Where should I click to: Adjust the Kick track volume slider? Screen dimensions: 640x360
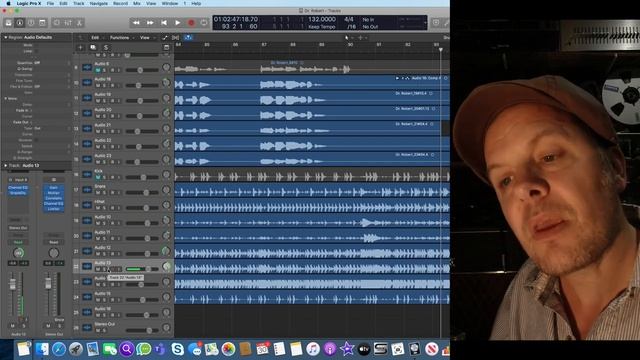coord(142,177)
